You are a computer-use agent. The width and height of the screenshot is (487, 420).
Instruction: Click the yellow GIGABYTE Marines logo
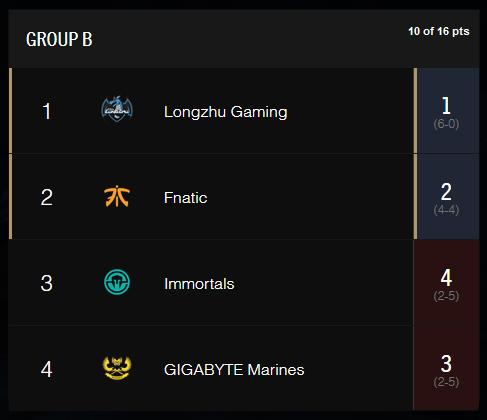click(x=117, y=368)
